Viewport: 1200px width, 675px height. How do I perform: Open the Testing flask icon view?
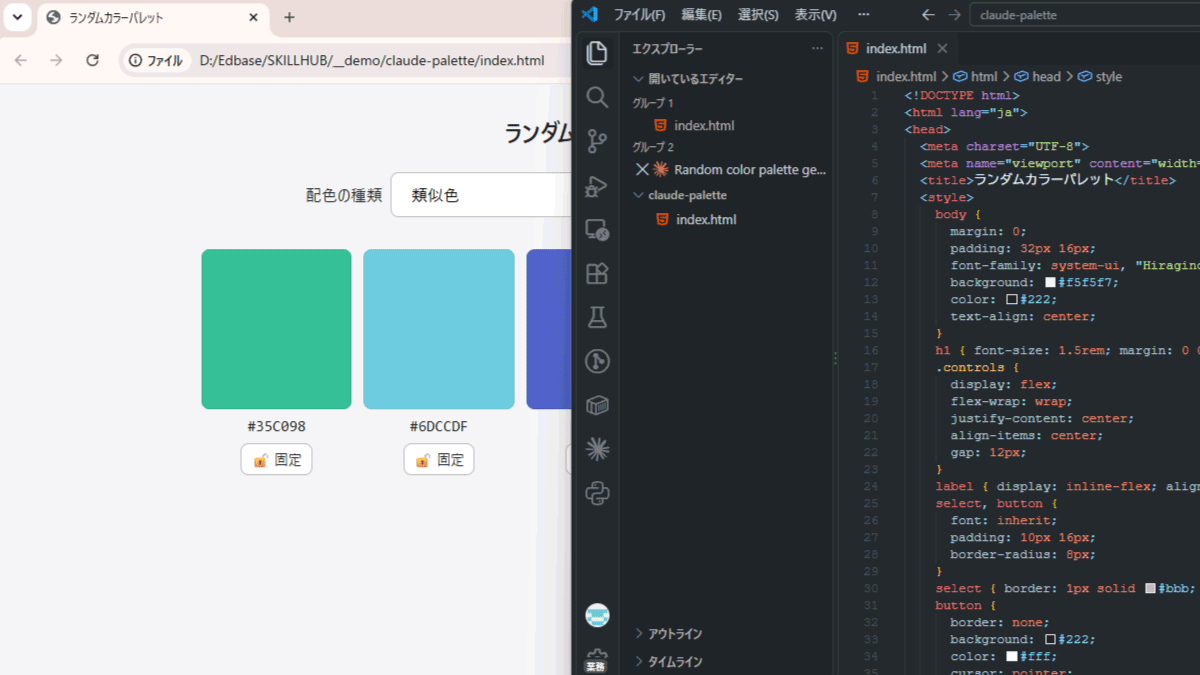tap(597, 318)
